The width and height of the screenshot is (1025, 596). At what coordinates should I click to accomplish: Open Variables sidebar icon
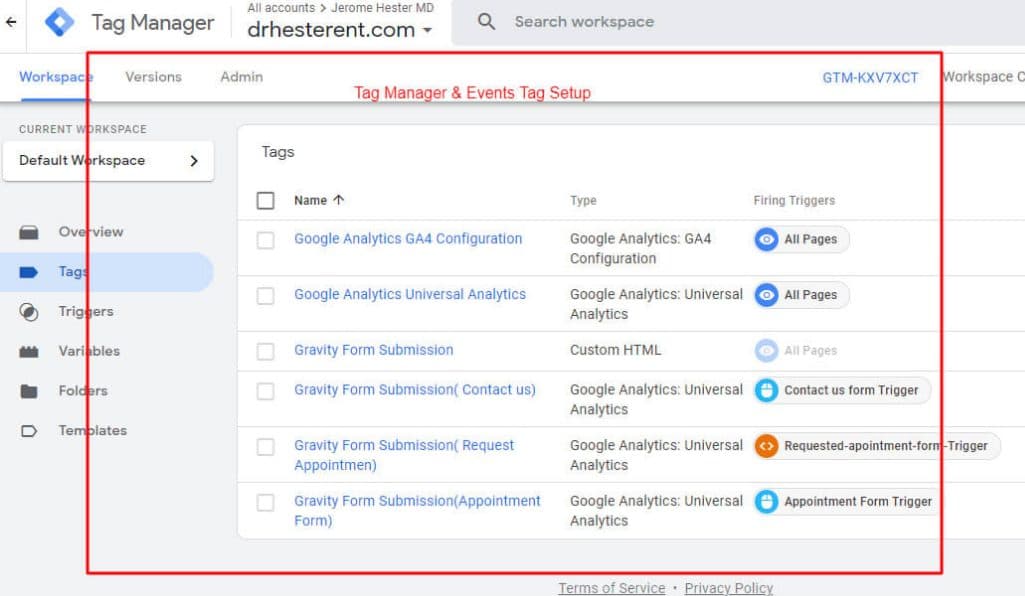[29, 352]
